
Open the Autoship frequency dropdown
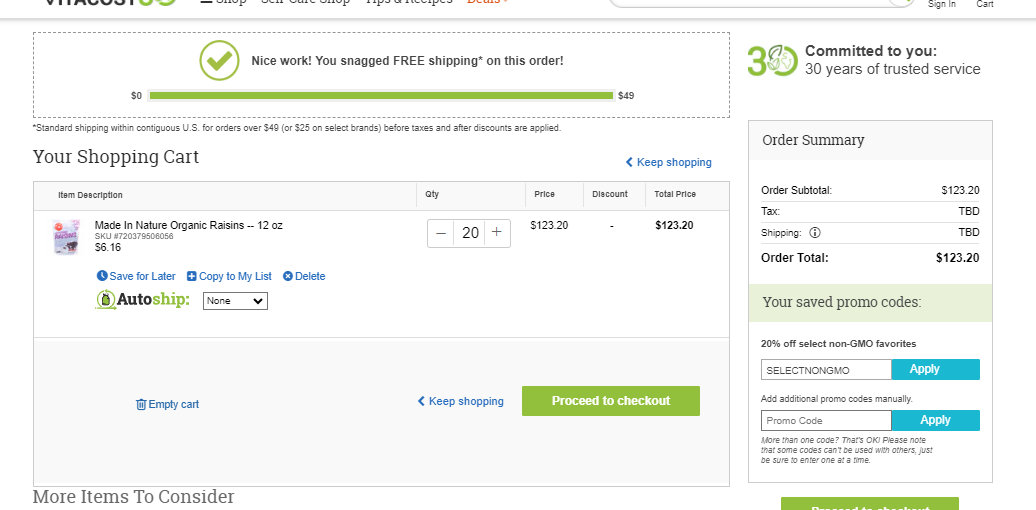click(x=235, y=301)
